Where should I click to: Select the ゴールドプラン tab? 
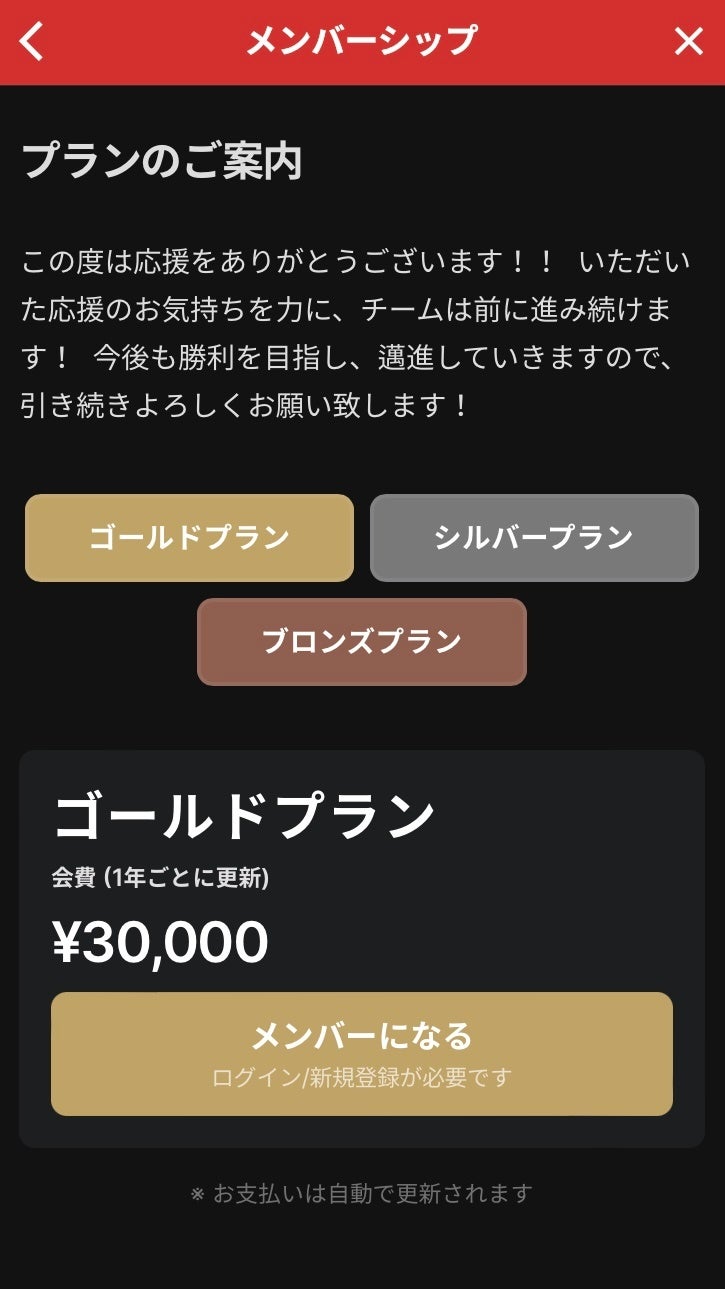click(x=189, y=538)
